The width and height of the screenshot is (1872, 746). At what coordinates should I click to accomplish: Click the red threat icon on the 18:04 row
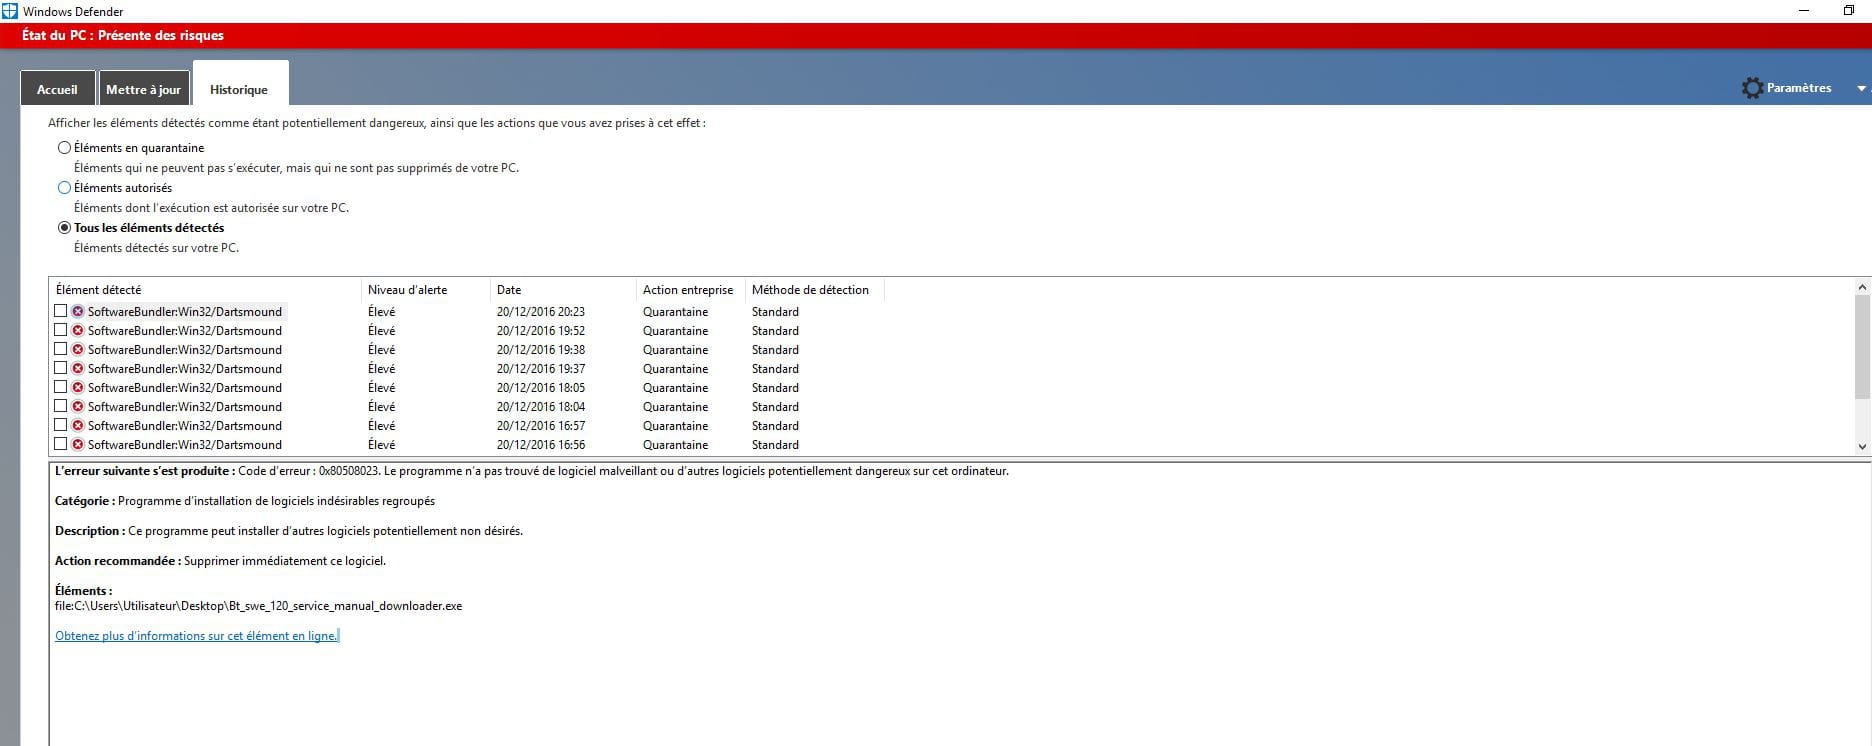click(78, 406)
